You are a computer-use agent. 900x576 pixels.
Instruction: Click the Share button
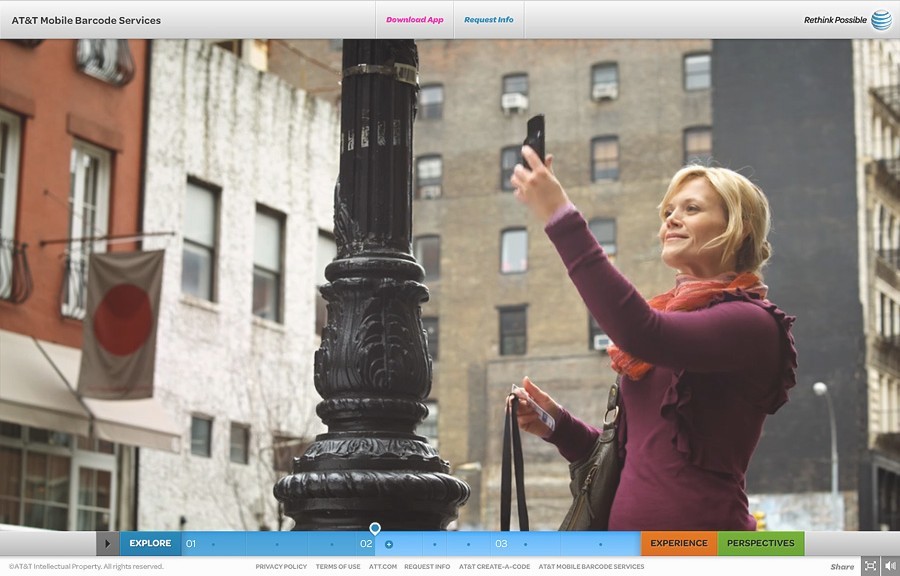coord(842,567)
